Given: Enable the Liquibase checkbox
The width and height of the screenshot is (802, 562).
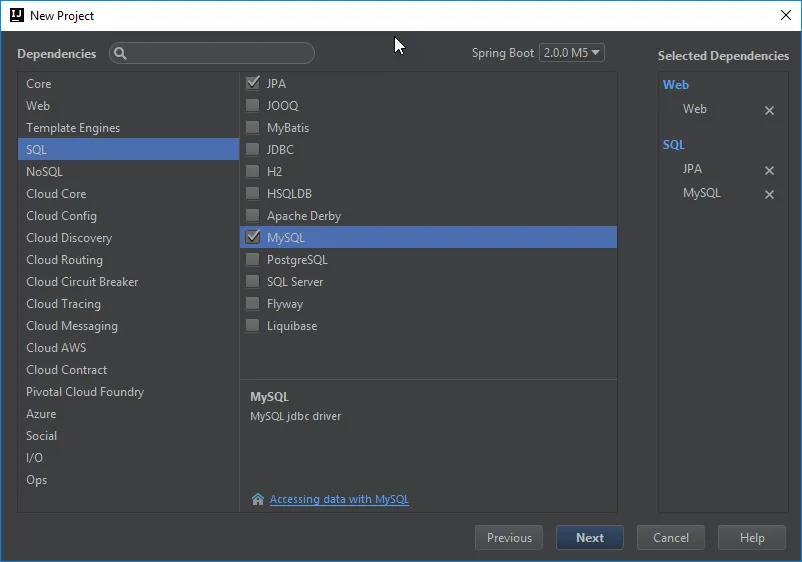Looking at the screenshot, I should (253, 325).
